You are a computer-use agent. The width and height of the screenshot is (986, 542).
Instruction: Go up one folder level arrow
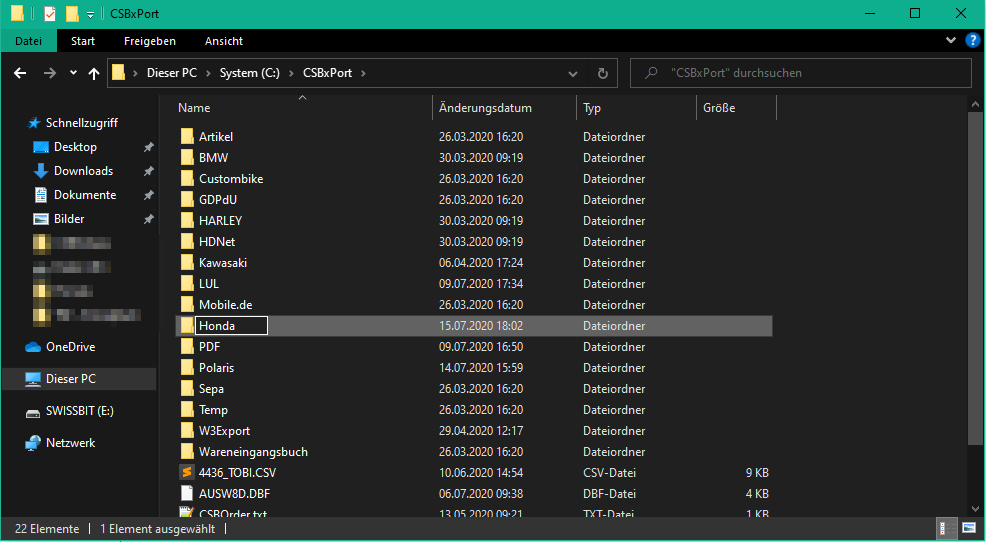point(94,73)
